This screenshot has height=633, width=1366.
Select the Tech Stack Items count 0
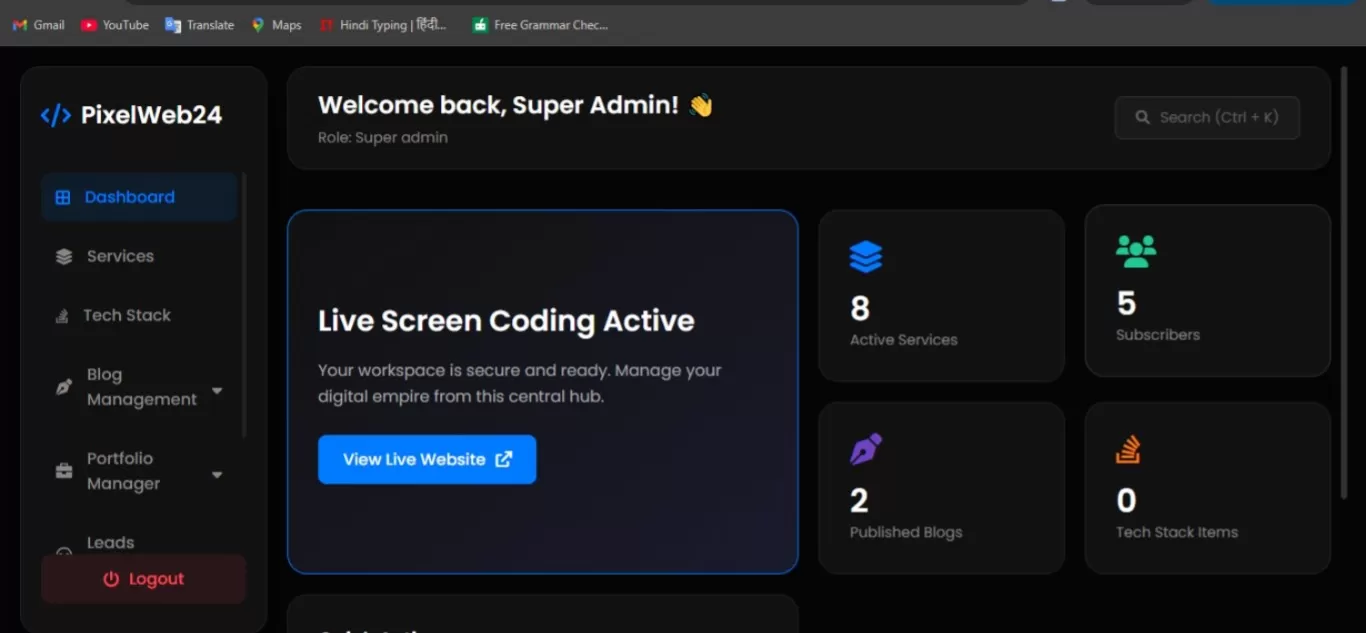point(1126,500)
